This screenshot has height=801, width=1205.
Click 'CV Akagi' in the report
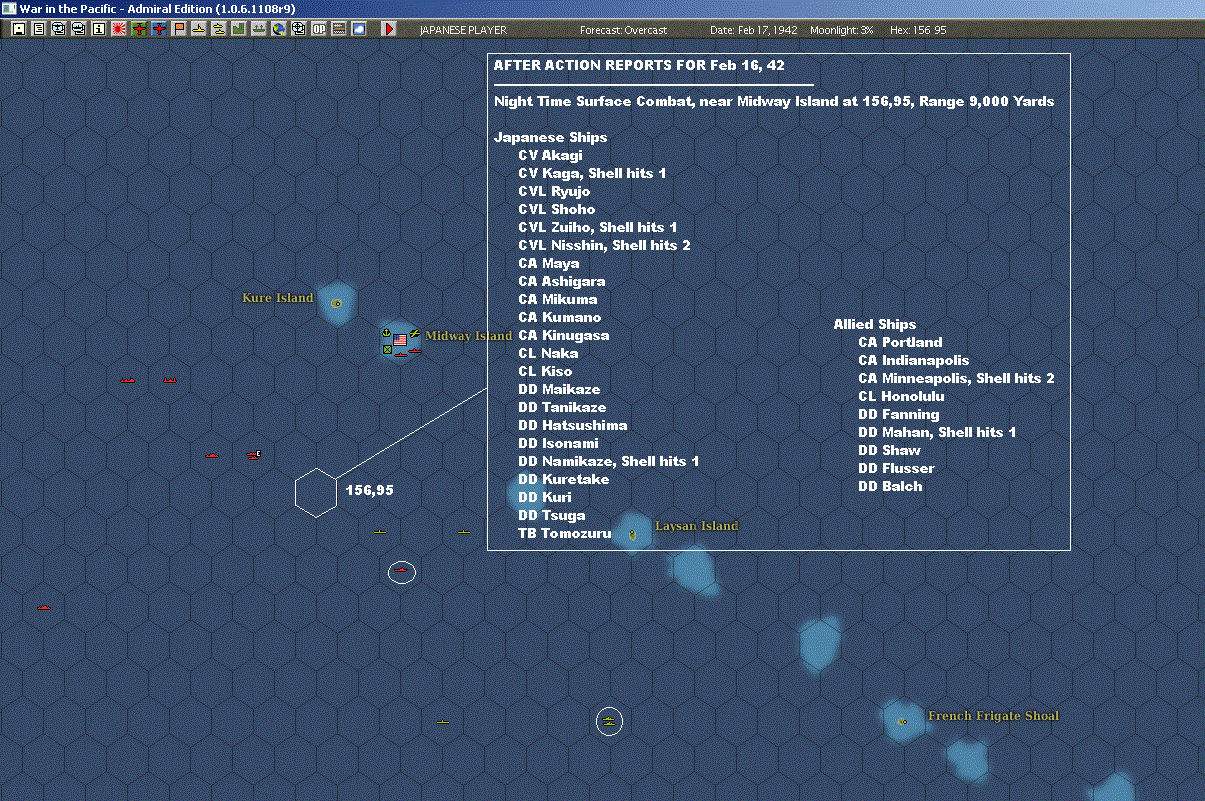[550, 155]
